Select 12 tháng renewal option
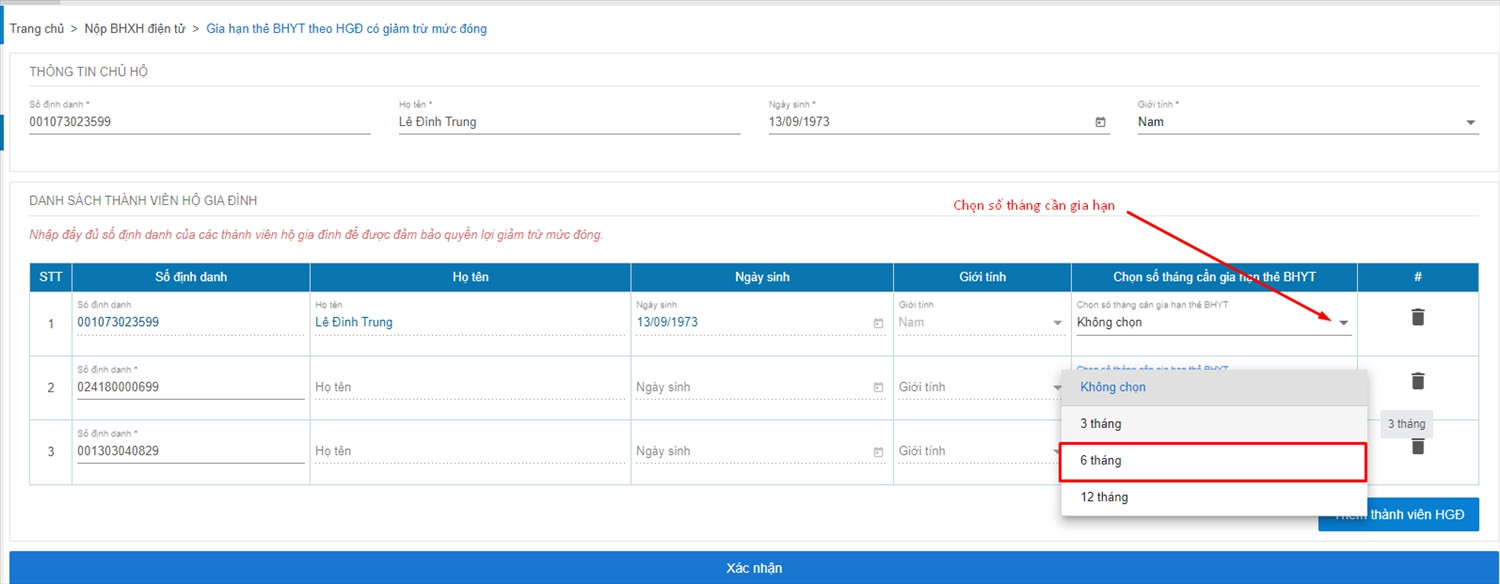Viewport: 1500px width, 584px height. (x=1213, y=497)
